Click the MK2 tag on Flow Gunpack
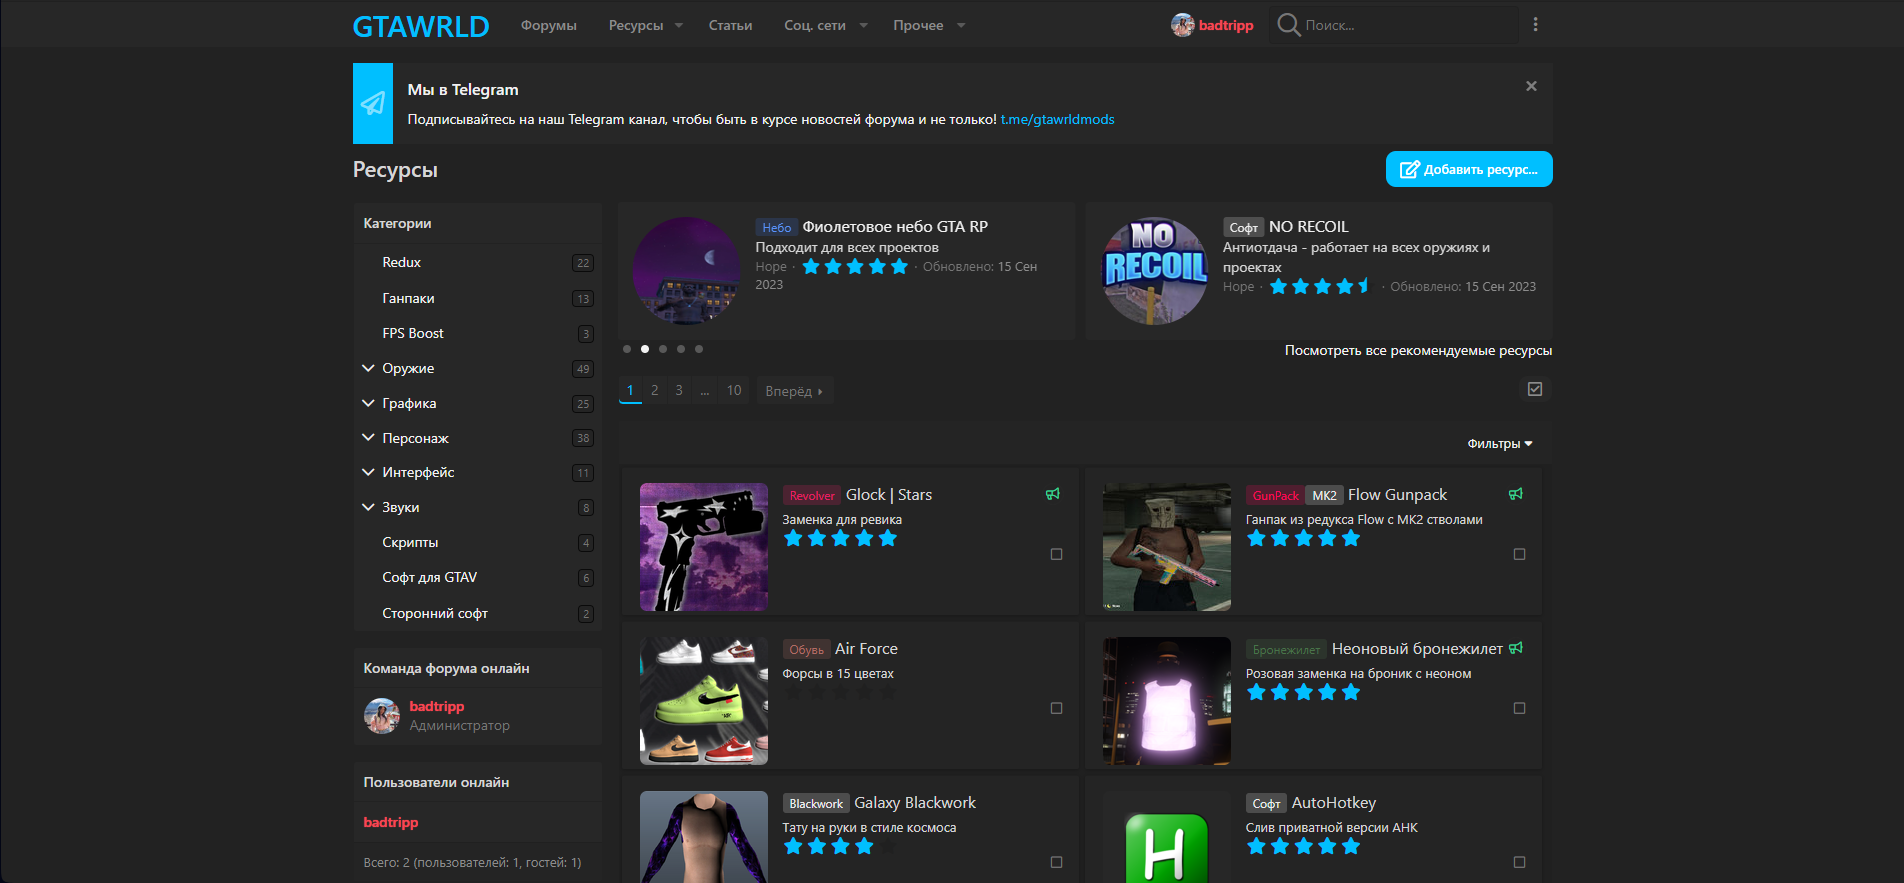1904x883 pixels. point(1324,495)
